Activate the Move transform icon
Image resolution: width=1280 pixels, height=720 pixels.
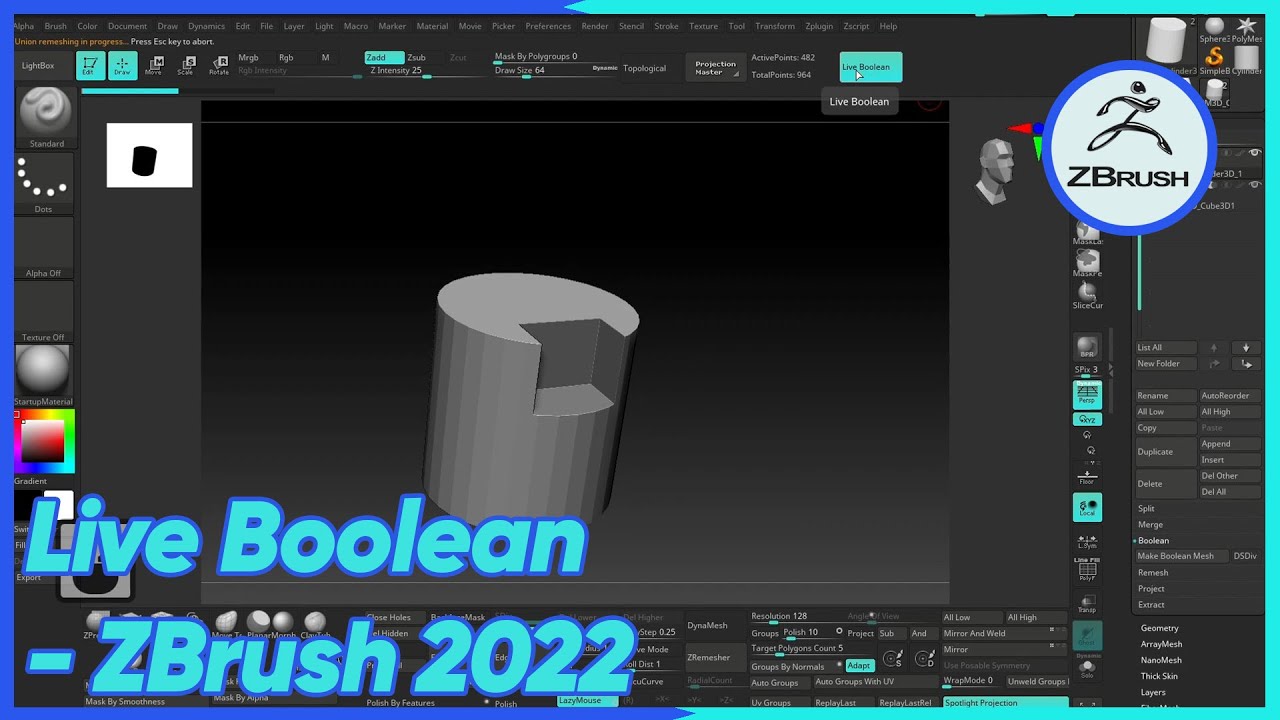[154, 66]
